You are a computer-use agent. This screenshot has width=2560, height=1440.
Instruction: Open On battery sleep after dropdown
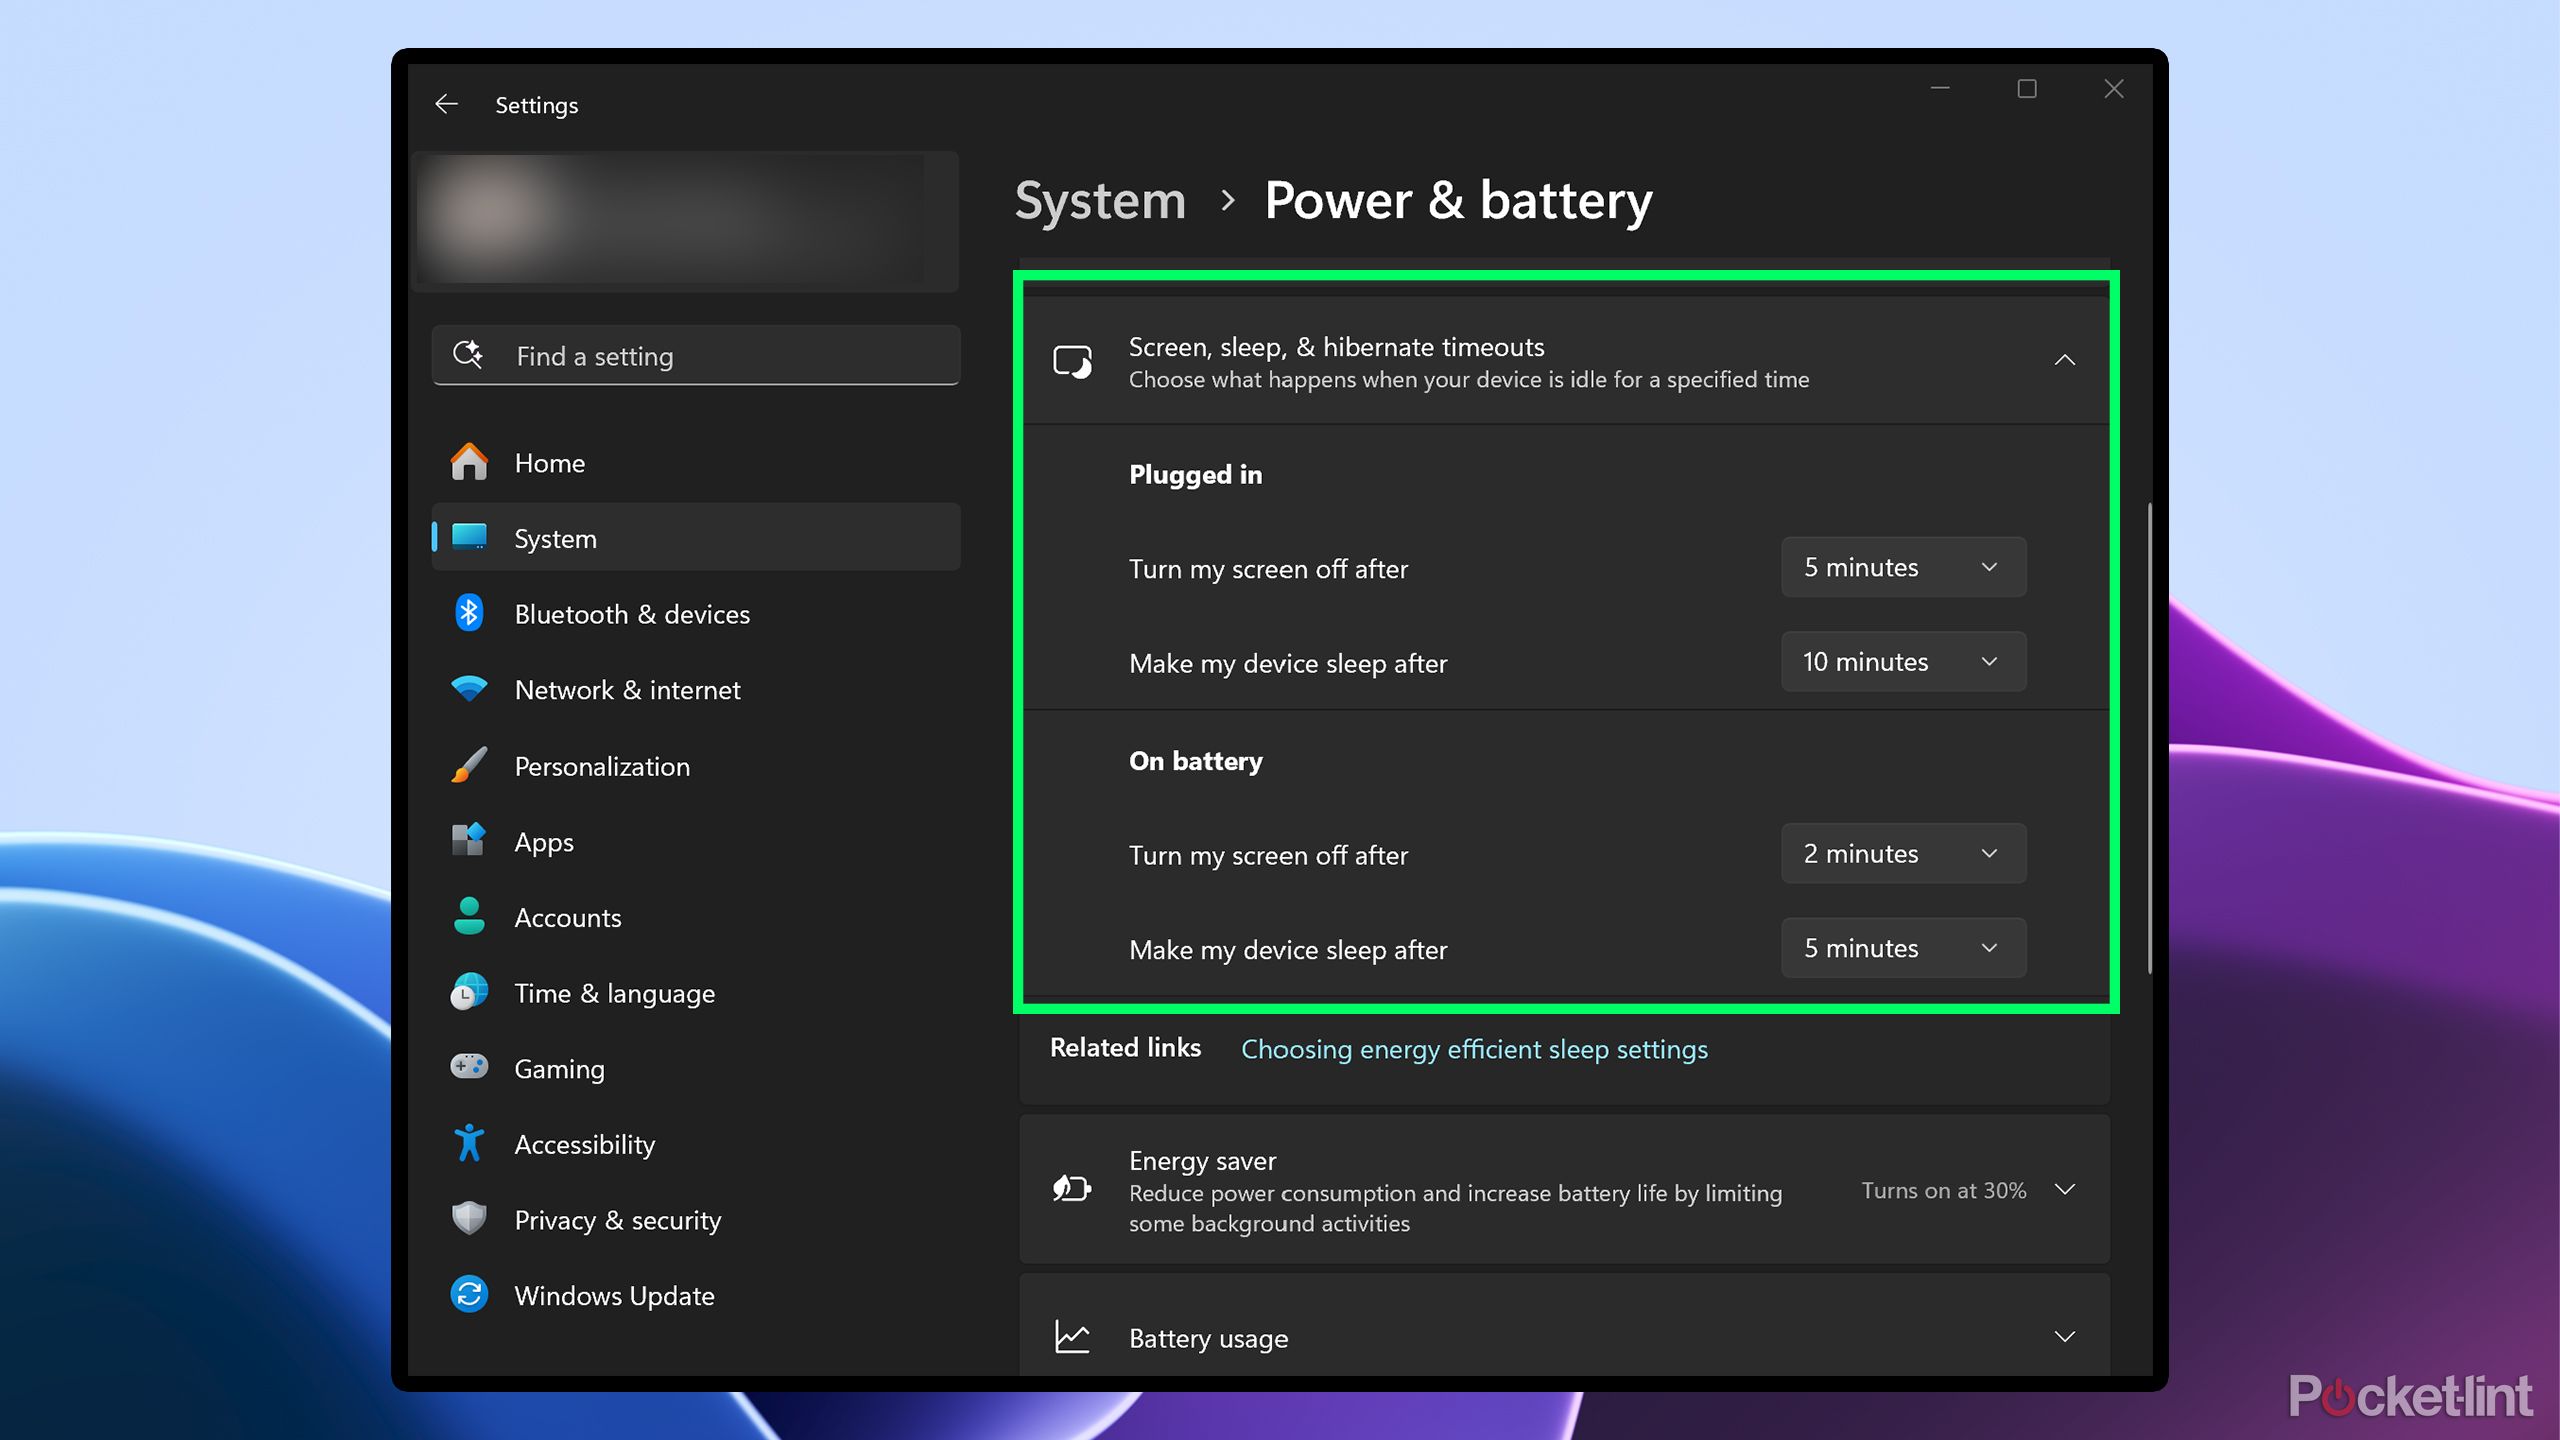click(x=1903, y=947)
